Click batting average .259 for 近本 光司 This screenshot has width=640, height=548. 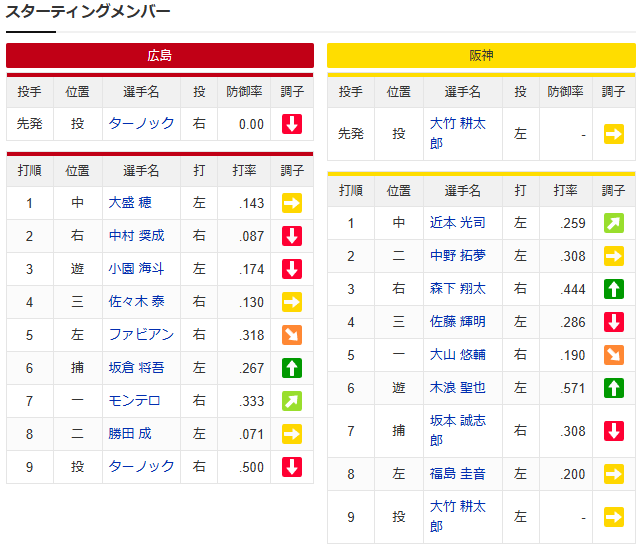[573, 223]
